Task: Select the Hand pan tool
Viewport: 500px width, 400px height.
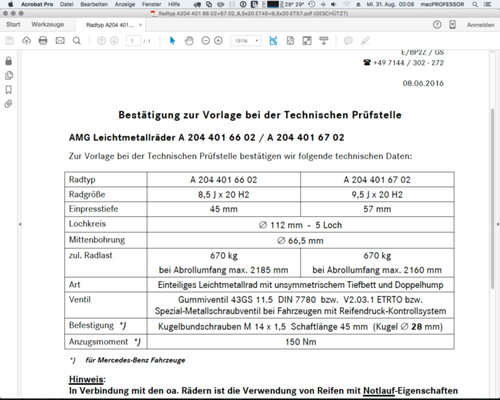Action: click(x=189, y=41)
